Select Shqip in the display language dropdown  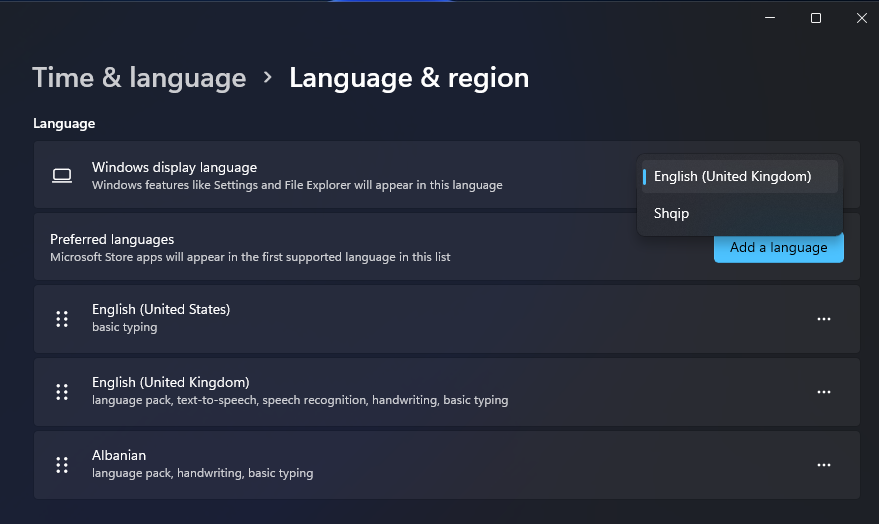(x=739, y=214)
